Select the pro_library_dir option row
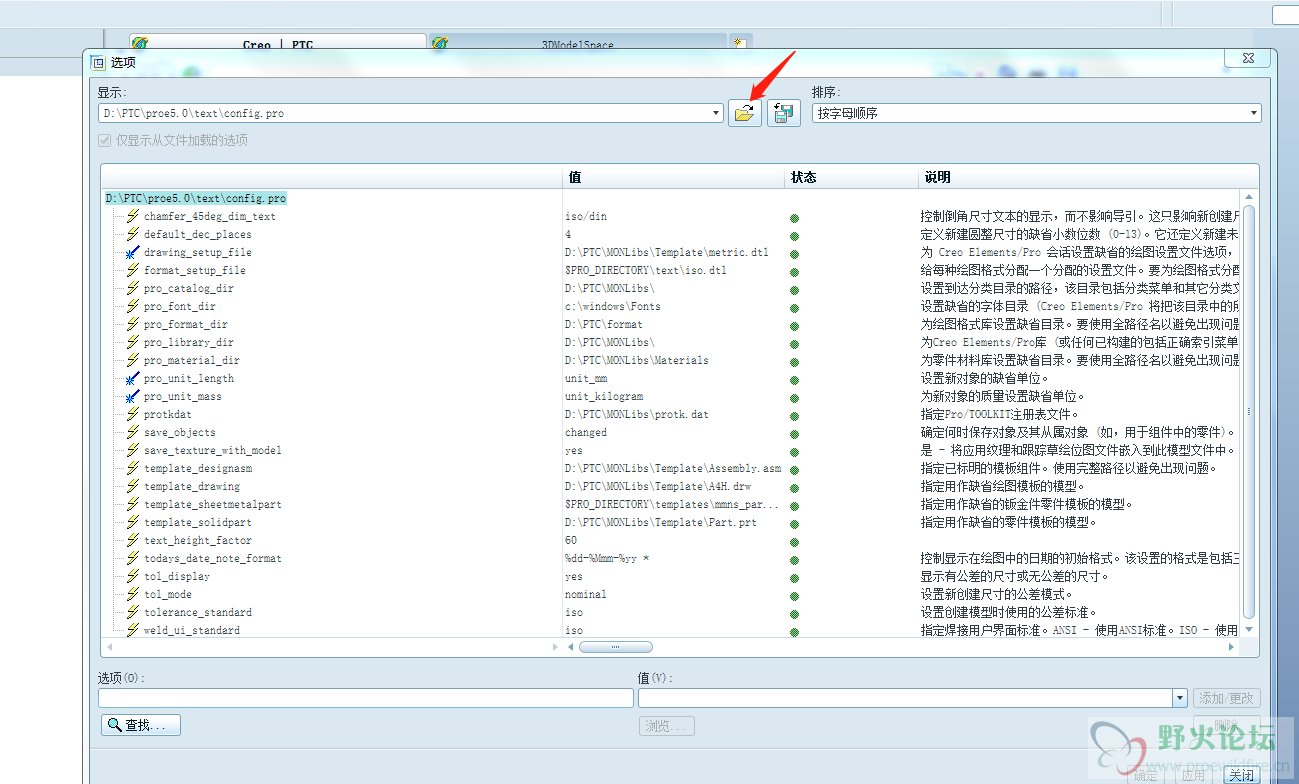Screen dimensions: 1299x784 [188, 342]
